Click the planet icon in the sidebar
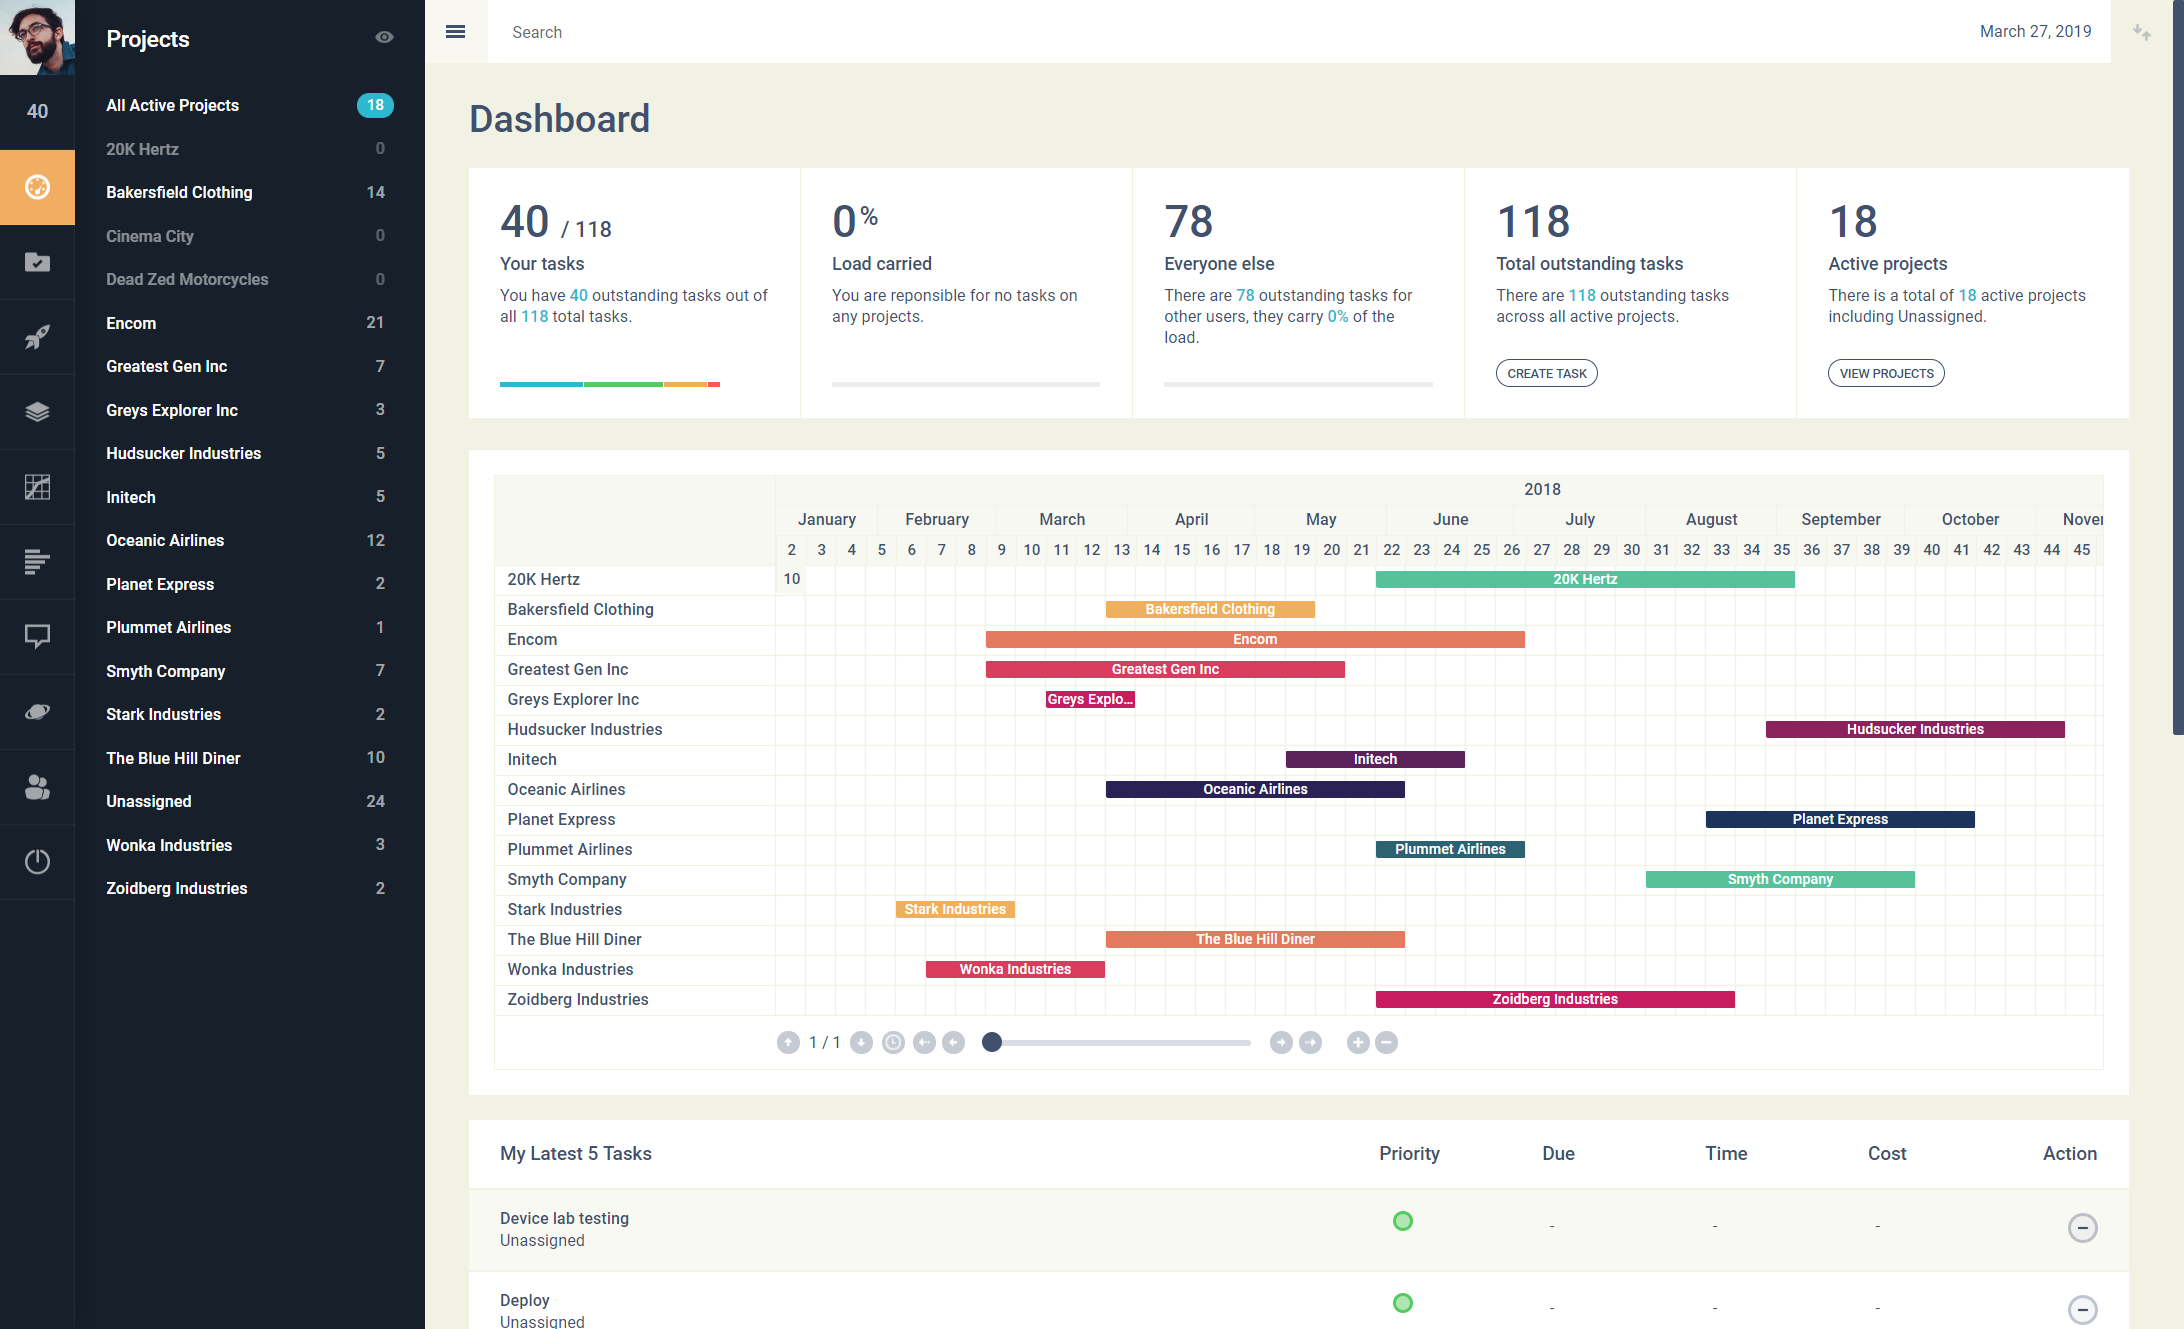Viewport: 2184px width, 1329px height. [37, 712]
